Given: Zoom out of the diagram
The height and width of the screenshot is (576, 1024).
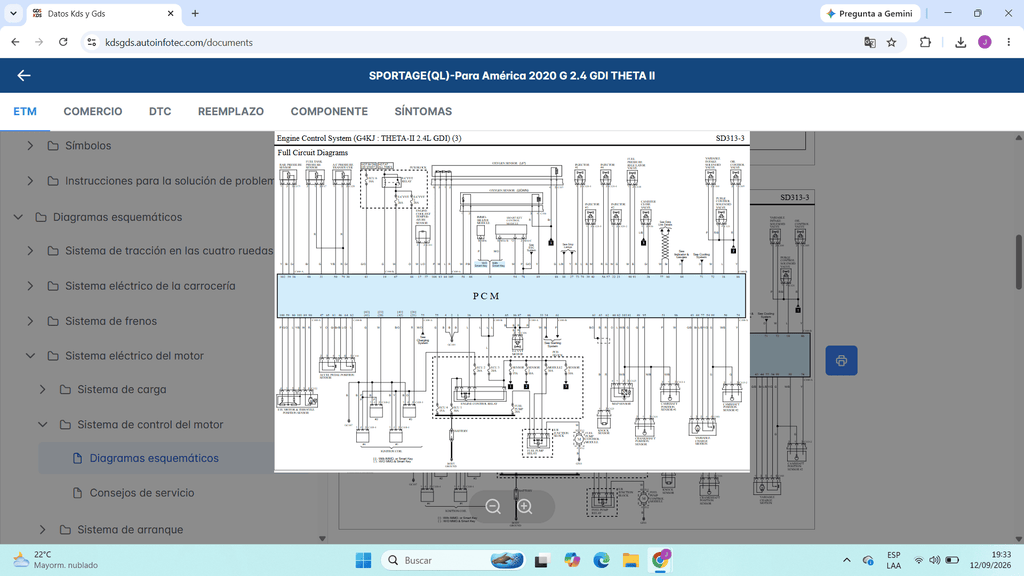Looking at the screenshot, I should point(493,507).
